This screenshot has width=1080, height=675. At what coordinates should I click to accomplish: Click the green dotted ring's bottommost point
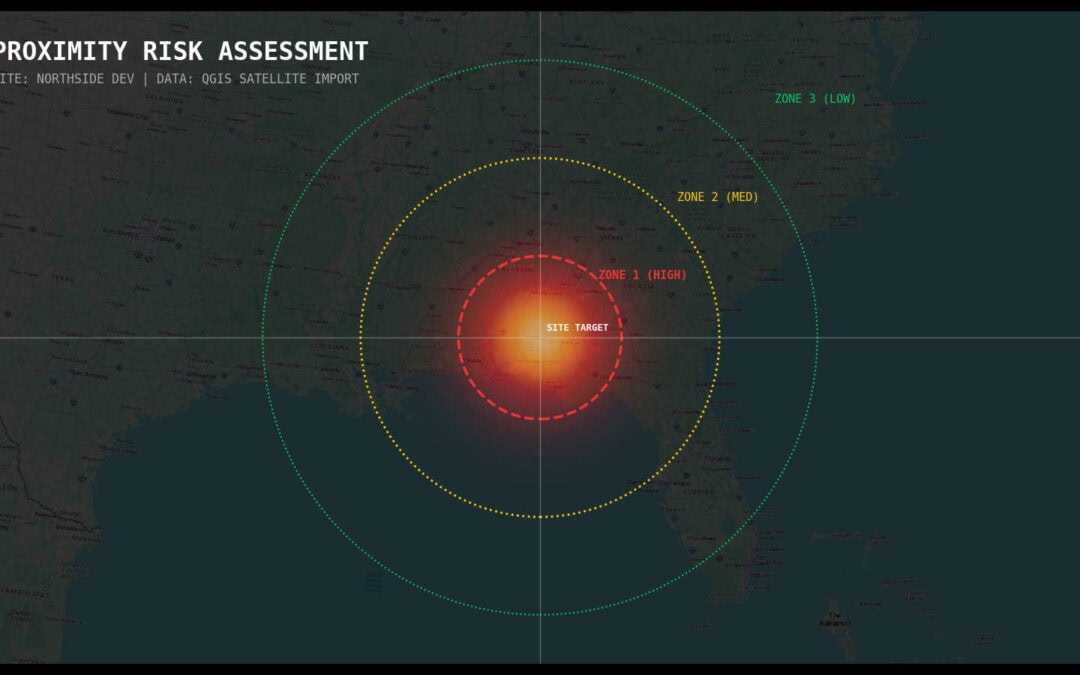click(x=540, y=615)
